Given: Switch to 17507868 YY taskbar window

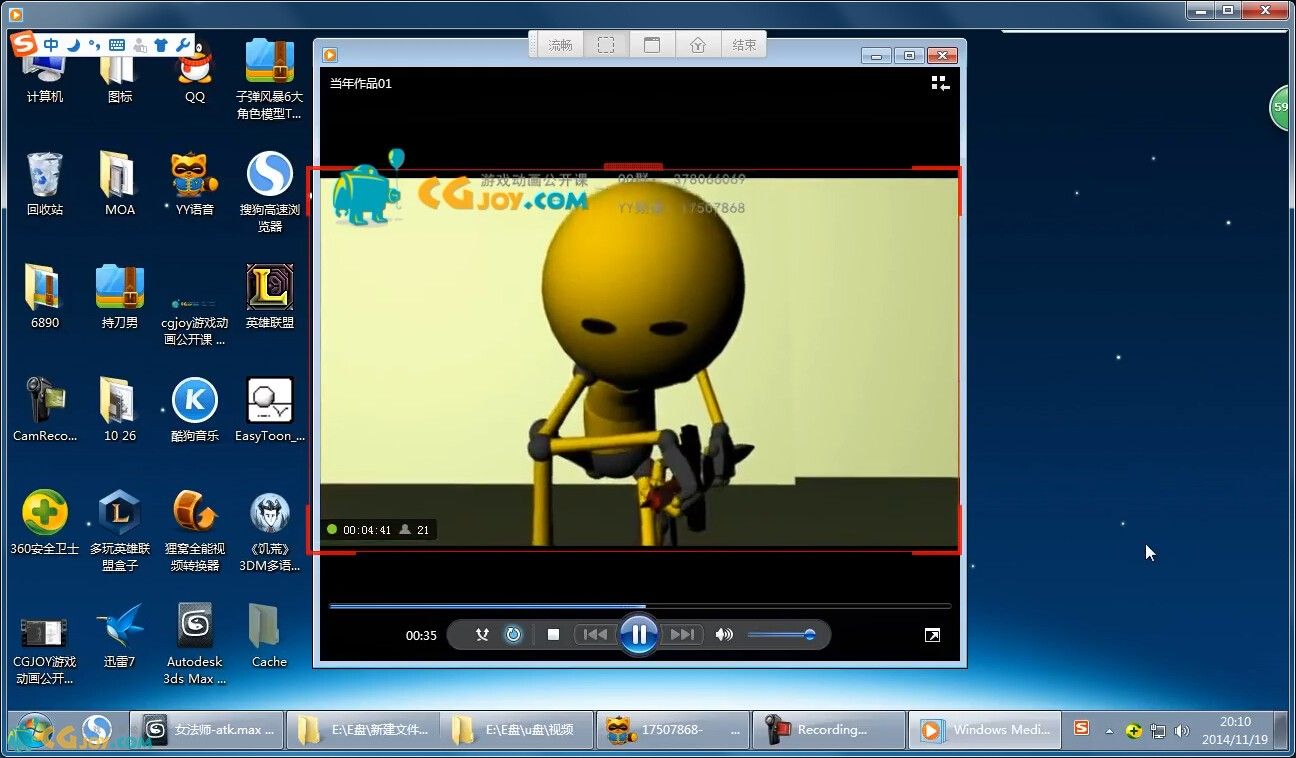Looking at the screenshot, I should [672, 730].
